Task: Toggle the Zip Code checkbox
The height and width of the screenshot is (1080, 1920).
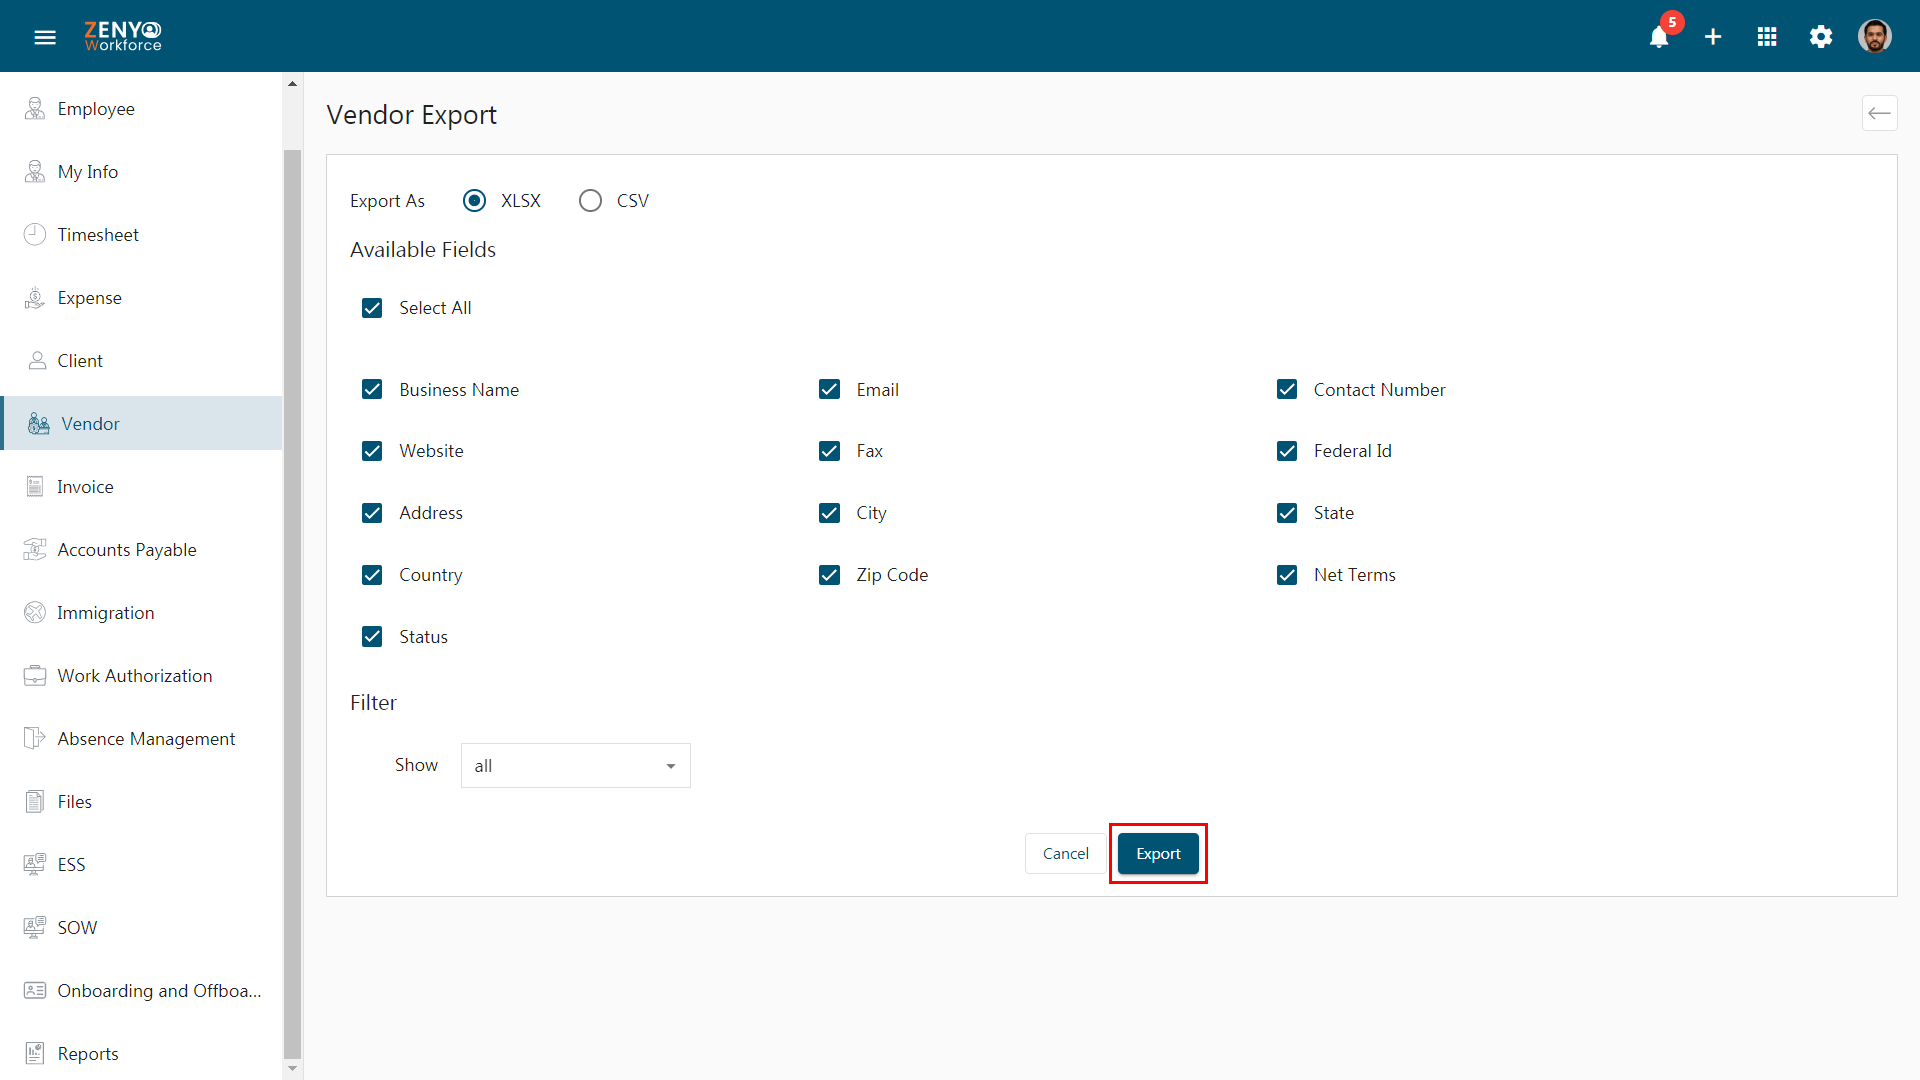Action: 829,575
